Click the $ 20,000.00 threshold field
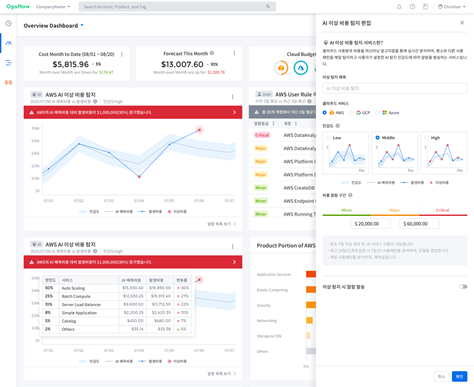The height and width of the screenshot is (387, 474). pyautogui.click(x=370, y=224)
